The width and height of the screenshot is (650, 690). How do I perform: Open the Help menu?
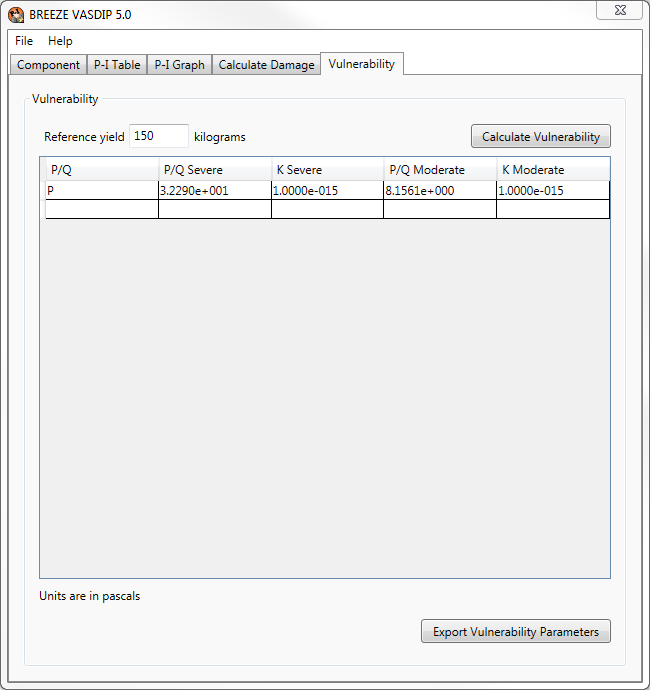click(60, 41)
